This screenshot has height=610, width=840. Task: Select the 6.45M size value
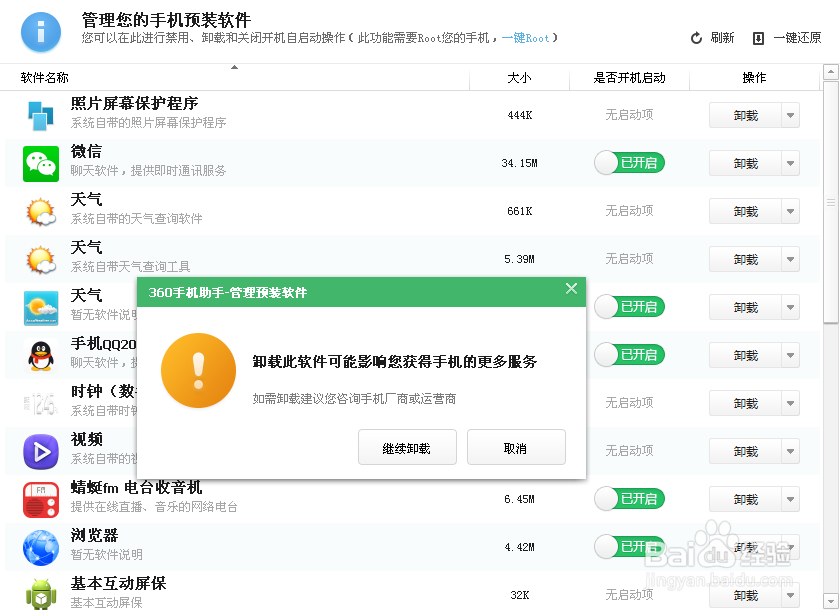click(x=519, y=499)
